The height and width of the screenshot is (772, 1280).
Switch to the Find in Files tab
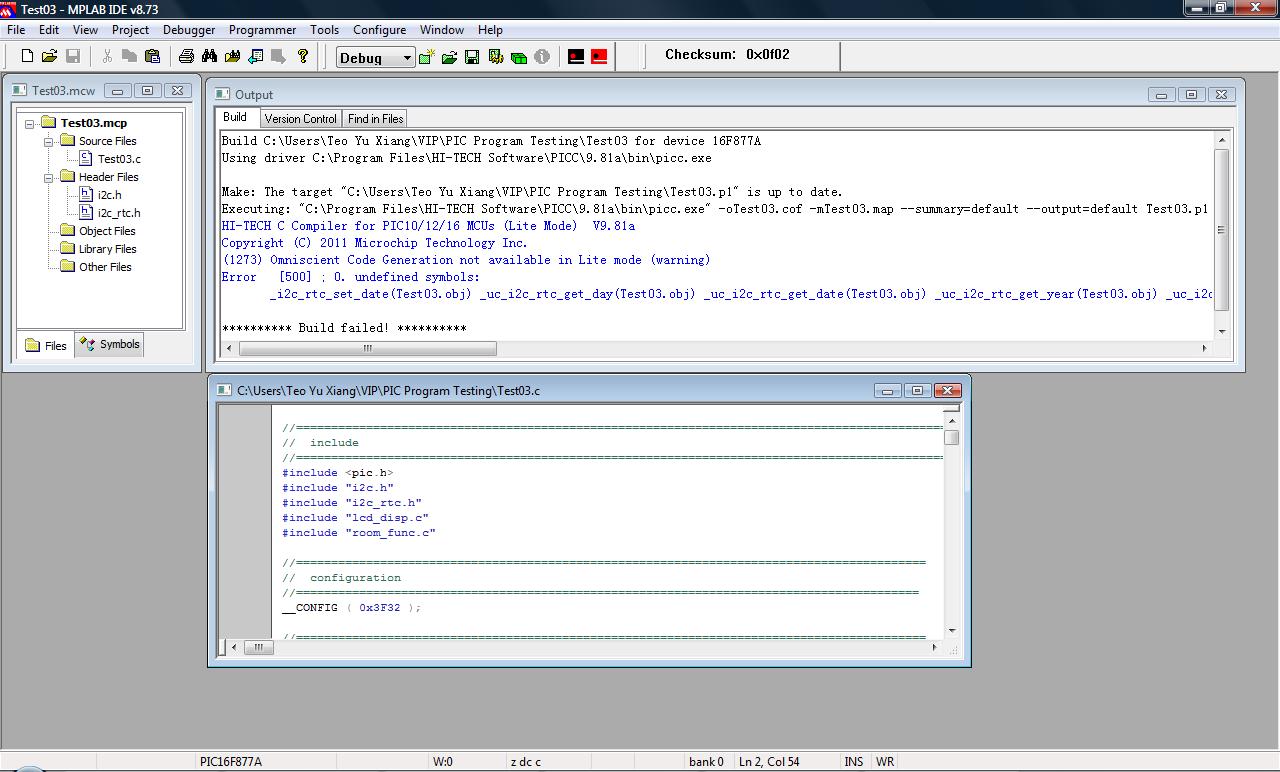(x=375, y=119)
